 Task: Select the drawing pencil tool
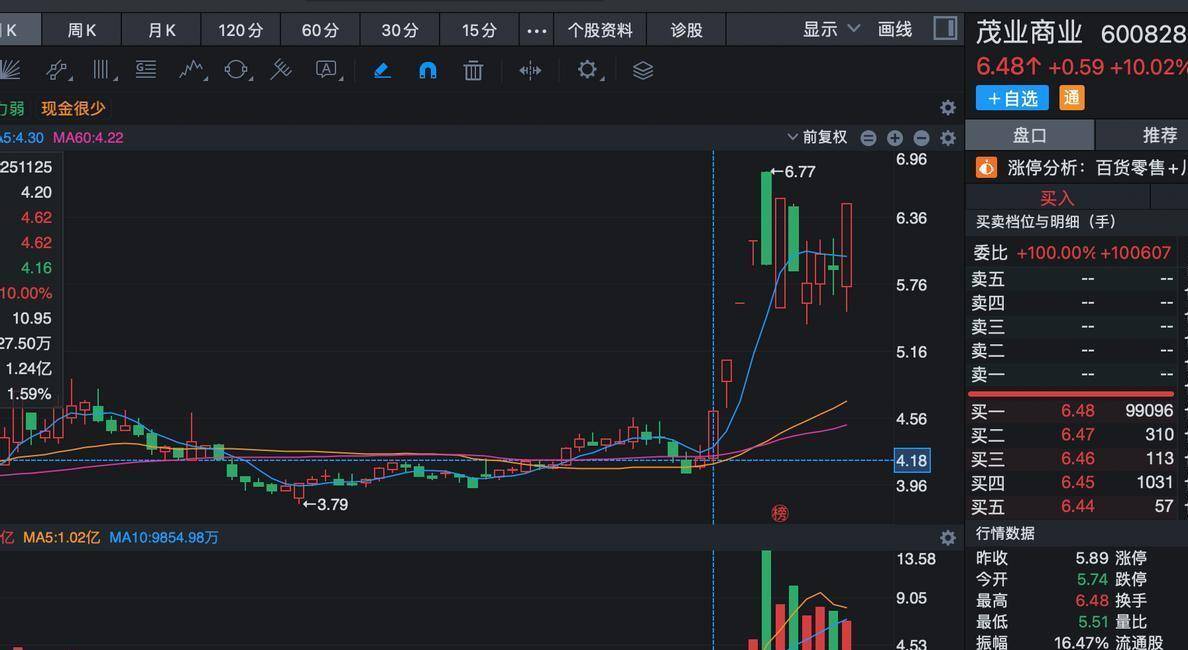point(382,70)
